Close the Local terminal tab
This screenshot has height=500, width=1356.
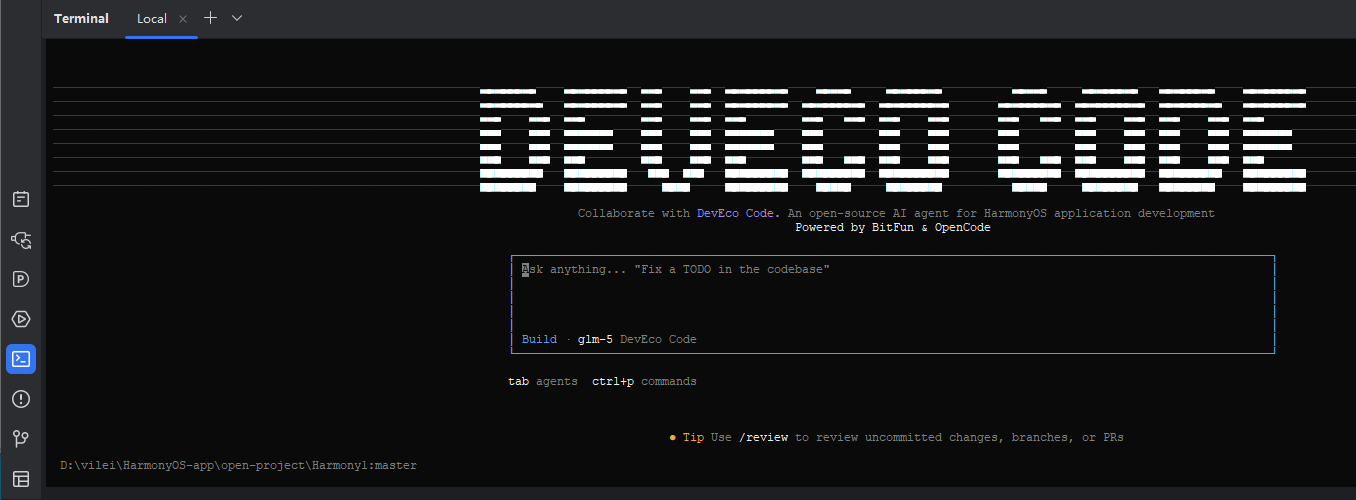183,19
